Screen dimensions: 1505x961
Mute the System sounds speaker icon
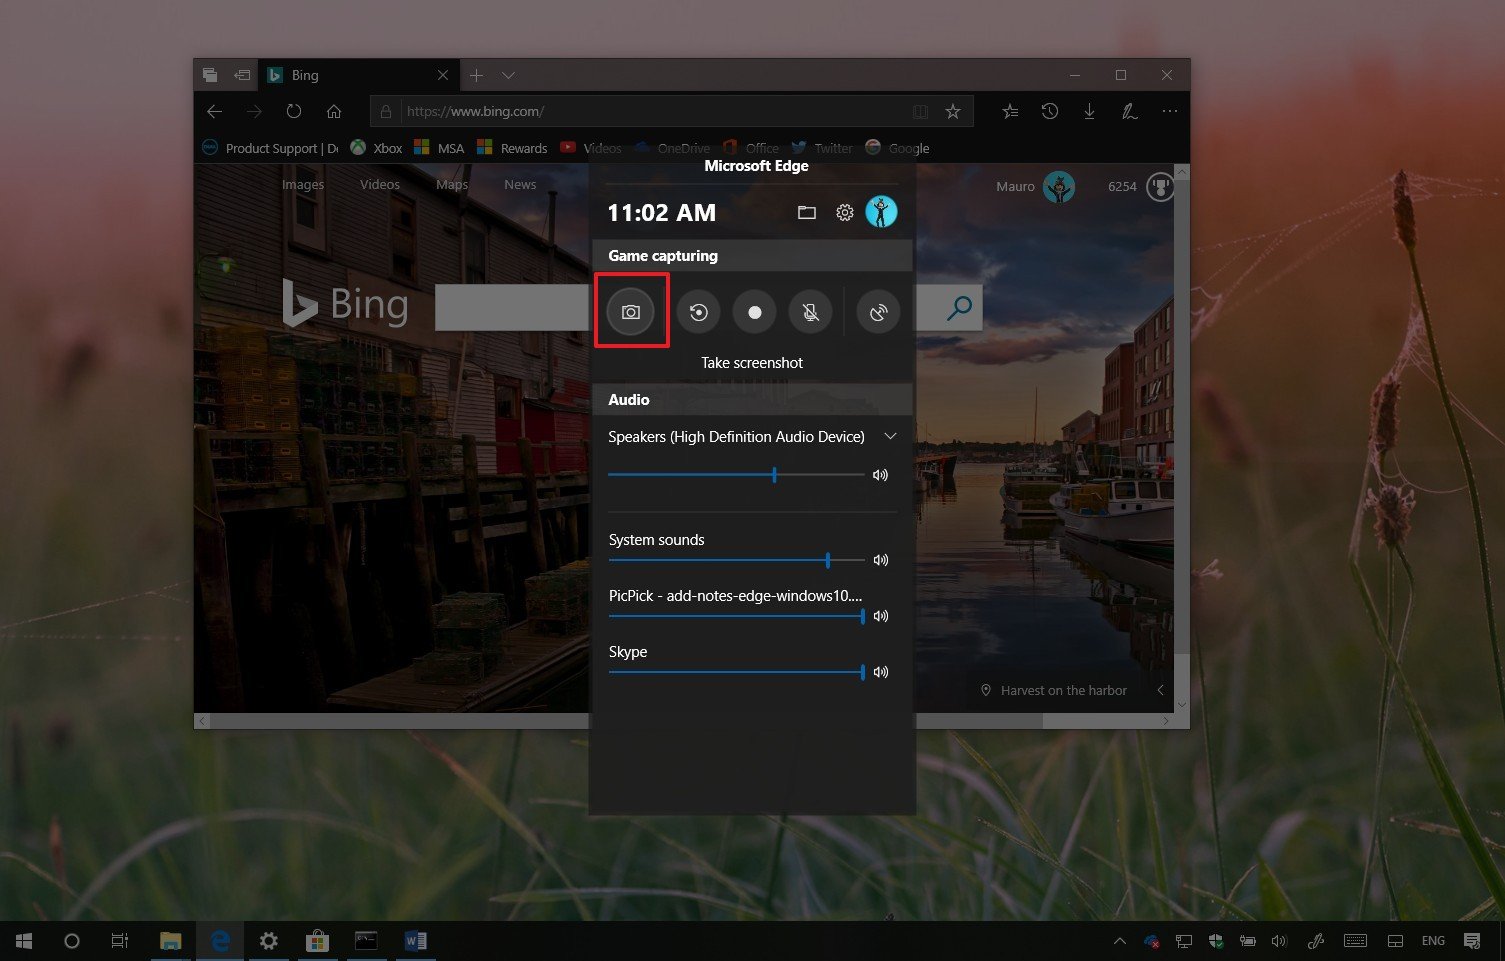point(880,560)
